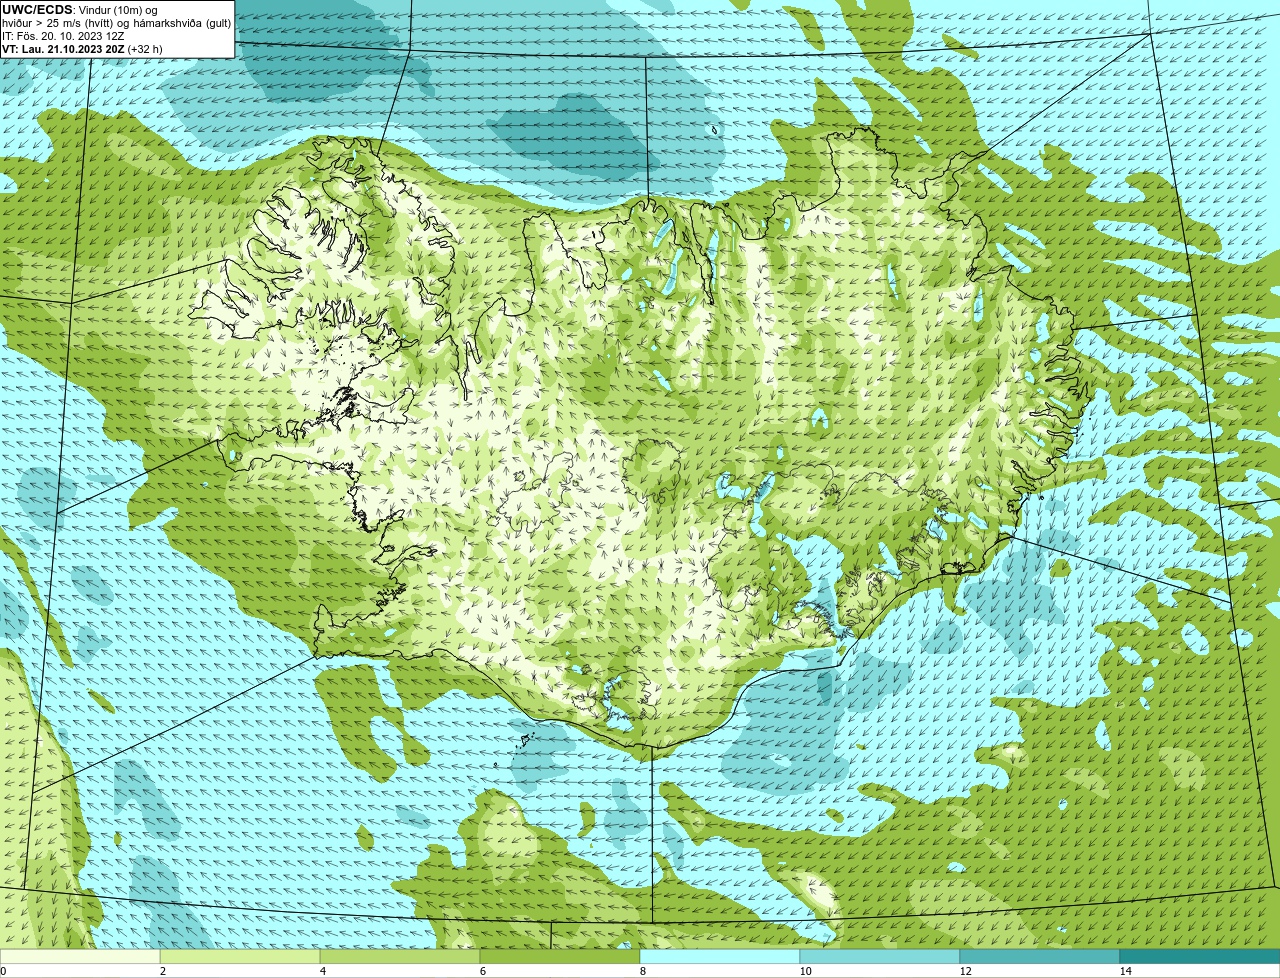
Task: Click the teal 12–14 m/s legend swatch
Action: (1040, 956)
